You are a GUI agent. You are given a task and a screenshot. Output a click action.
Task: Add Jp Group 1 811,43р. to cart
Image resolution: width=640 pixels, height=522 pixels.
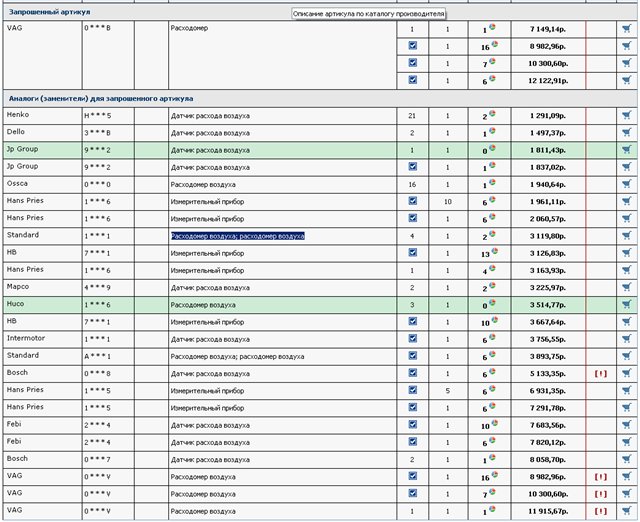click(627, 149)
